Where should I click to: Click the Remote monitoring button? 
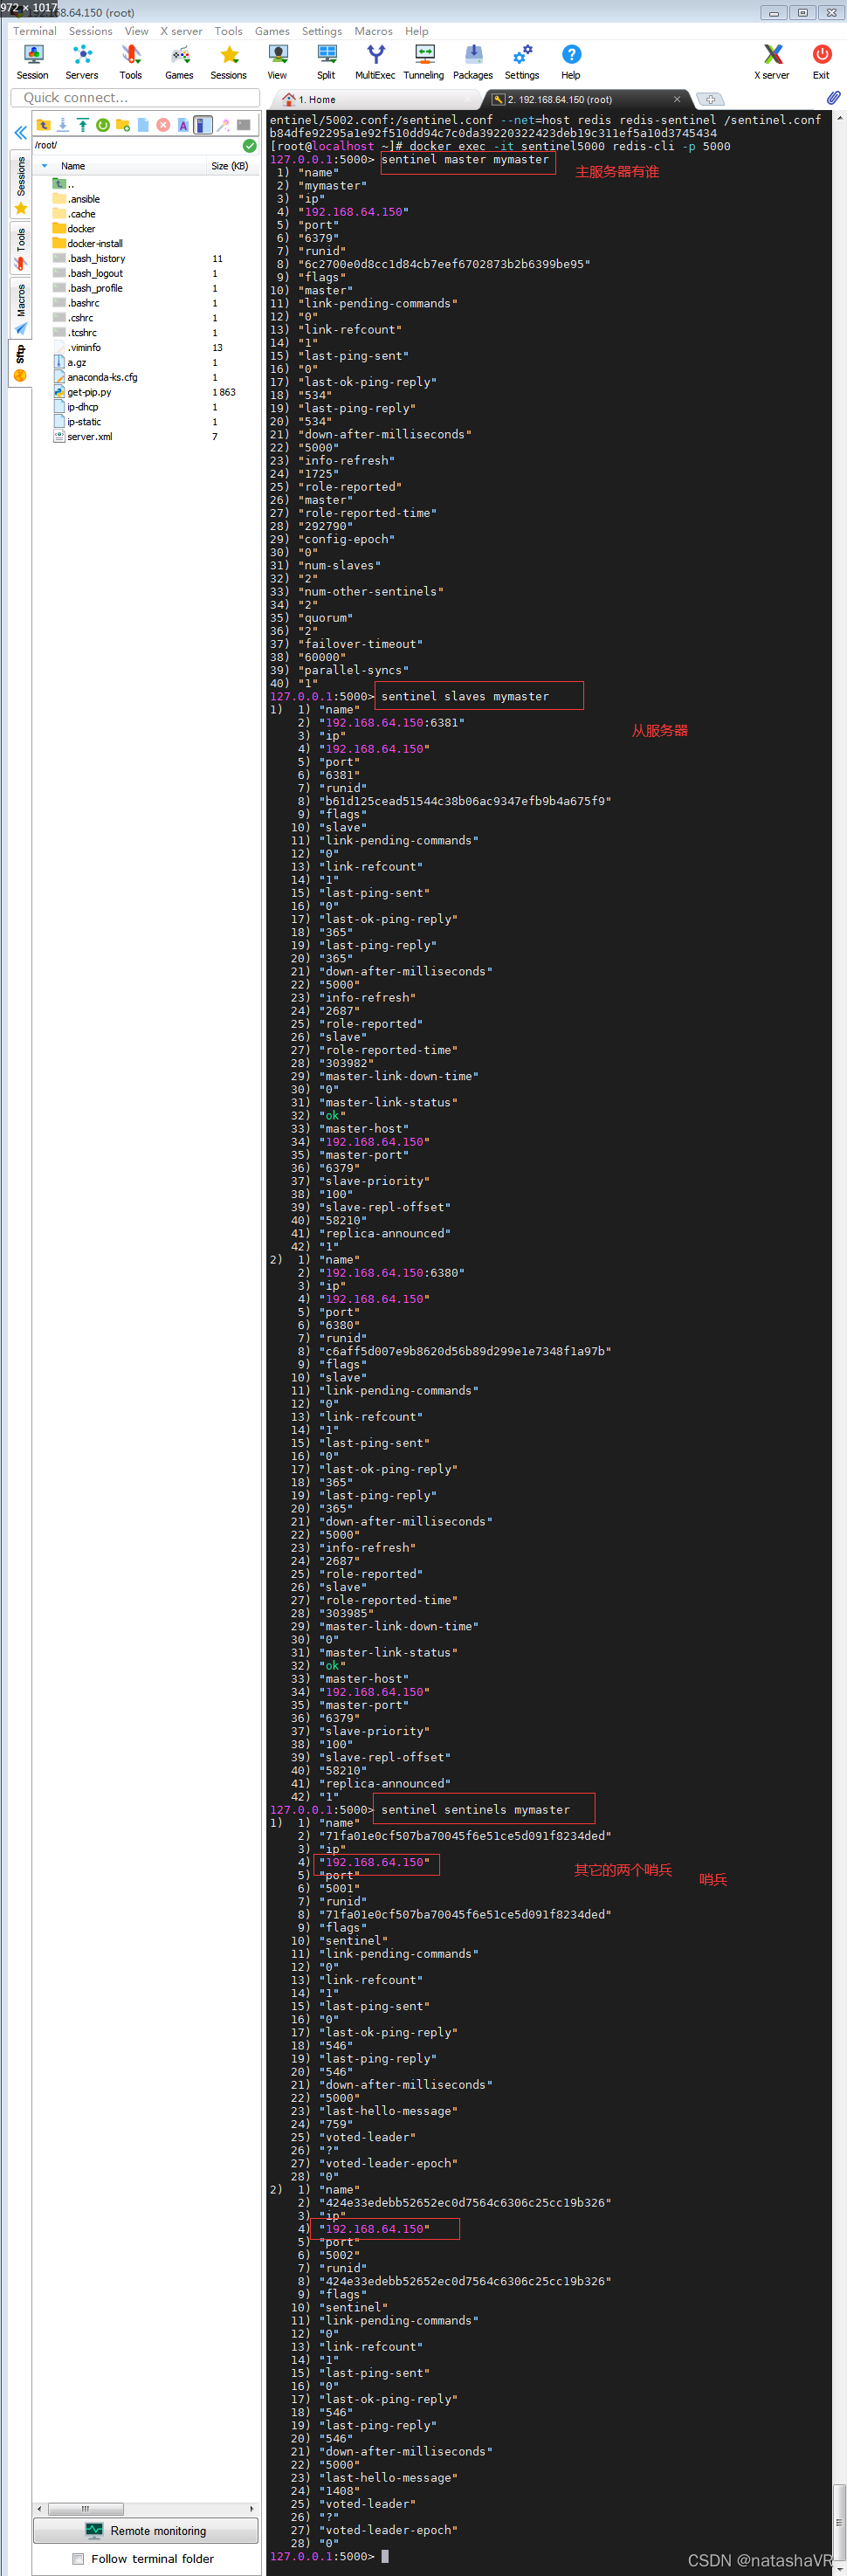146,2530
